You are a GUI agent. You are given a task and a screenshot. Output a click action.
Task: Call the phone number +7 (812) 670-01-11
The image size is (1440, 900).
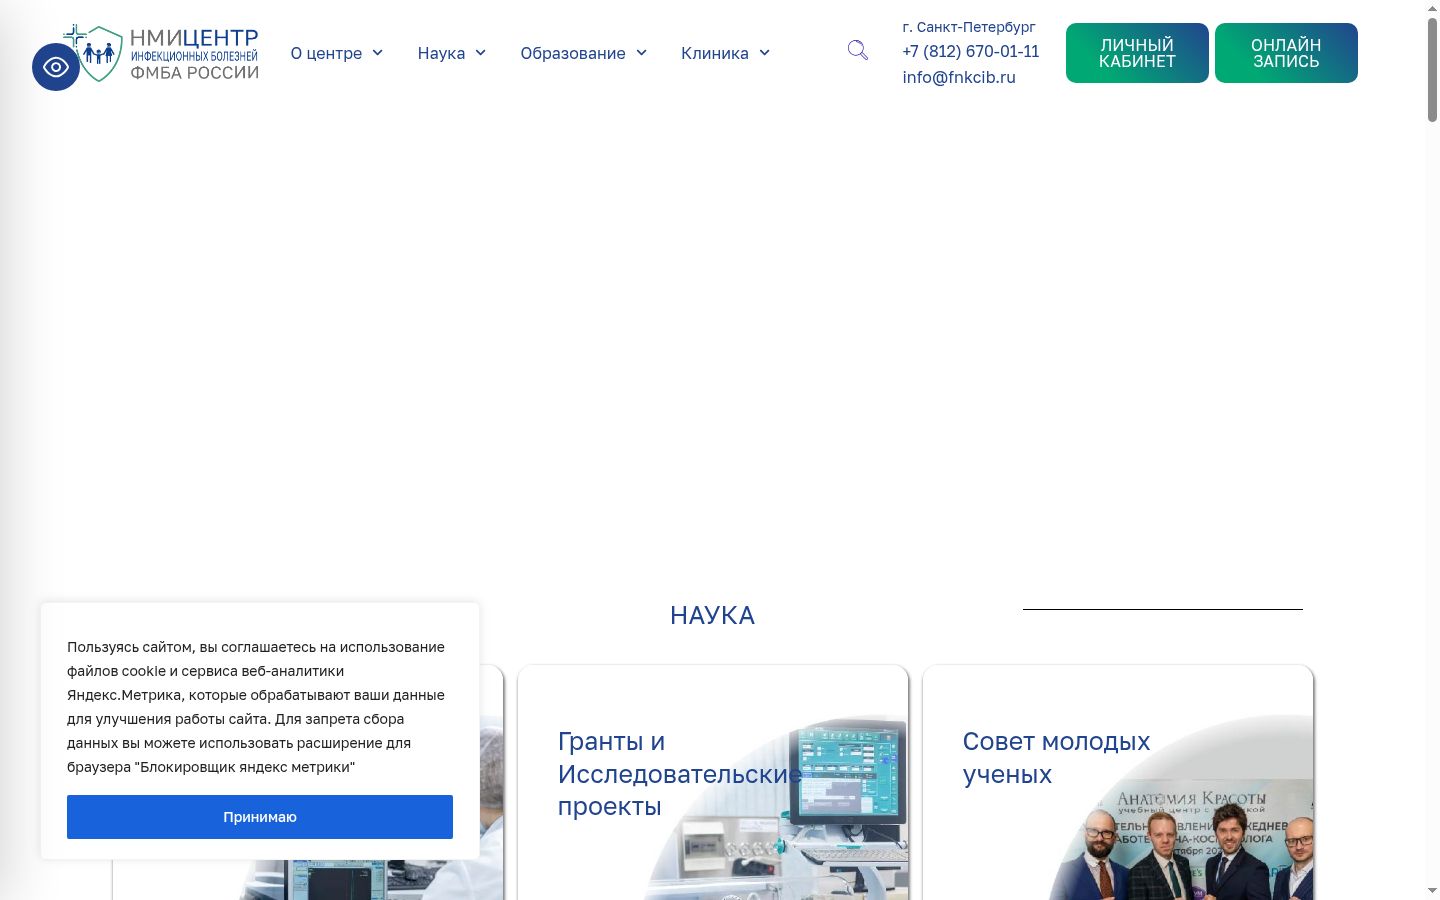[x=970, y=51]
